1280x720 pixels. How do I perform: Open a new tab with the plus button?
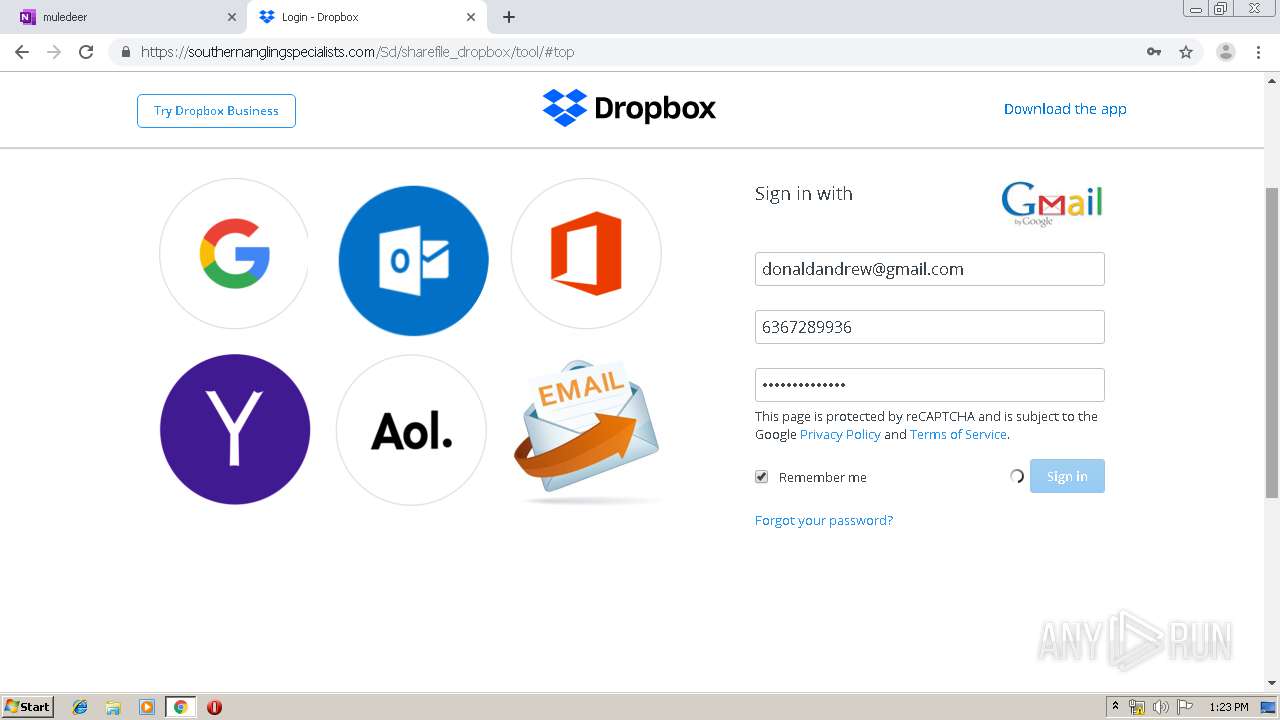pos(509,17)
